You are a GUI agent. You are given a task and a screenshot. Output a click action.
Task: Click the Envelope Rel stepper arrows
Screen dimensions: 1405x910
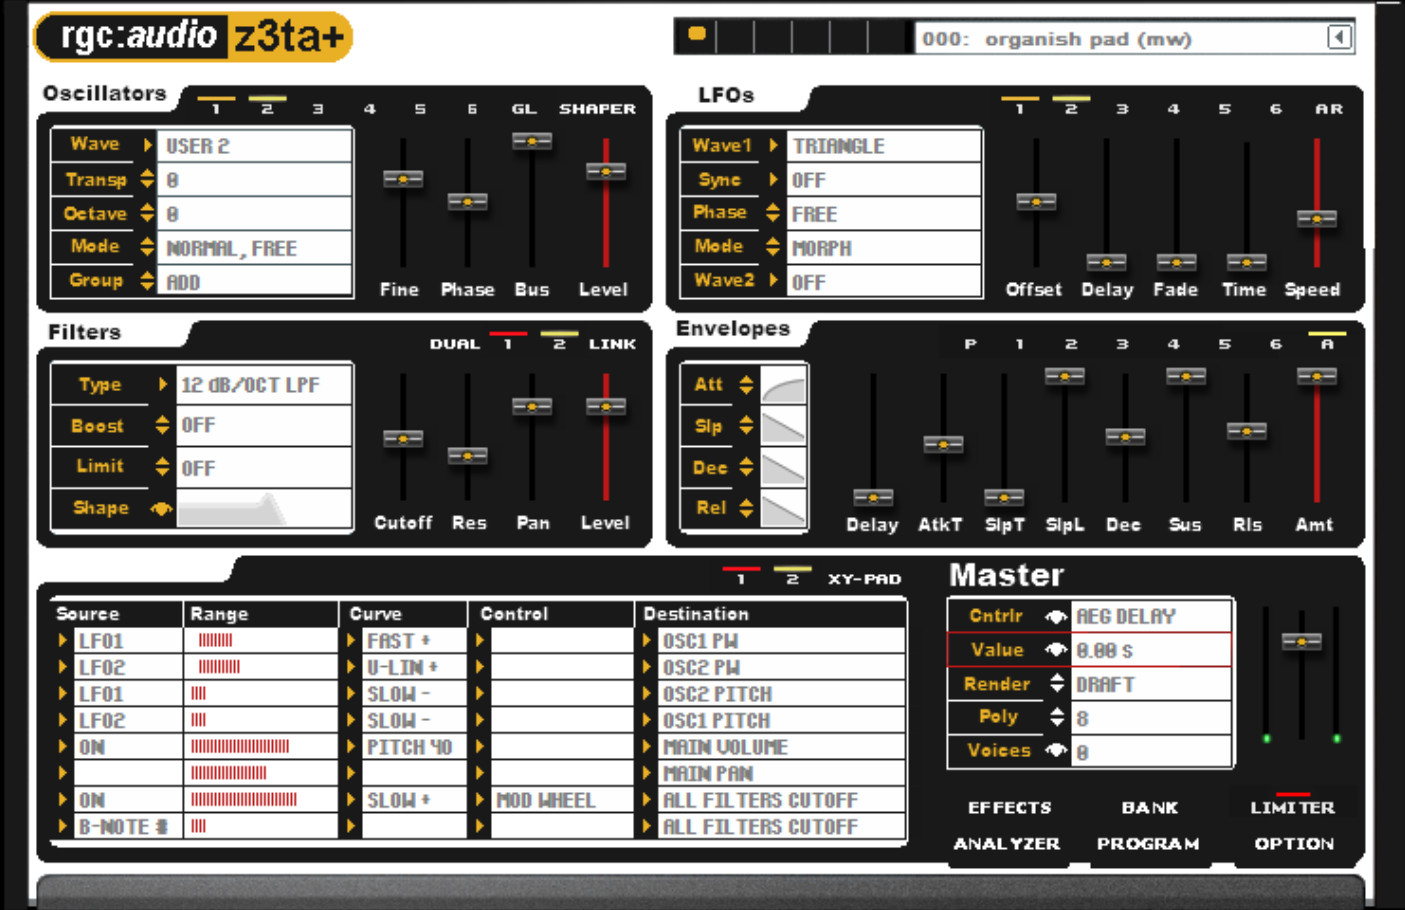coord(746,509)
